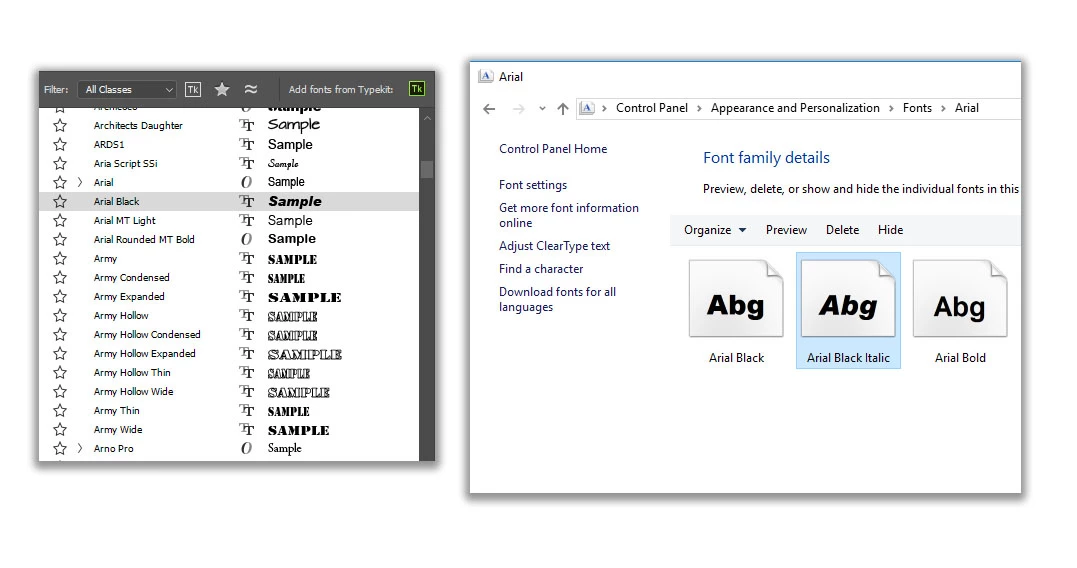Favorite the Army font star
The height and width of the screenshot is (568, 1077).
click(x=60, y=259)
